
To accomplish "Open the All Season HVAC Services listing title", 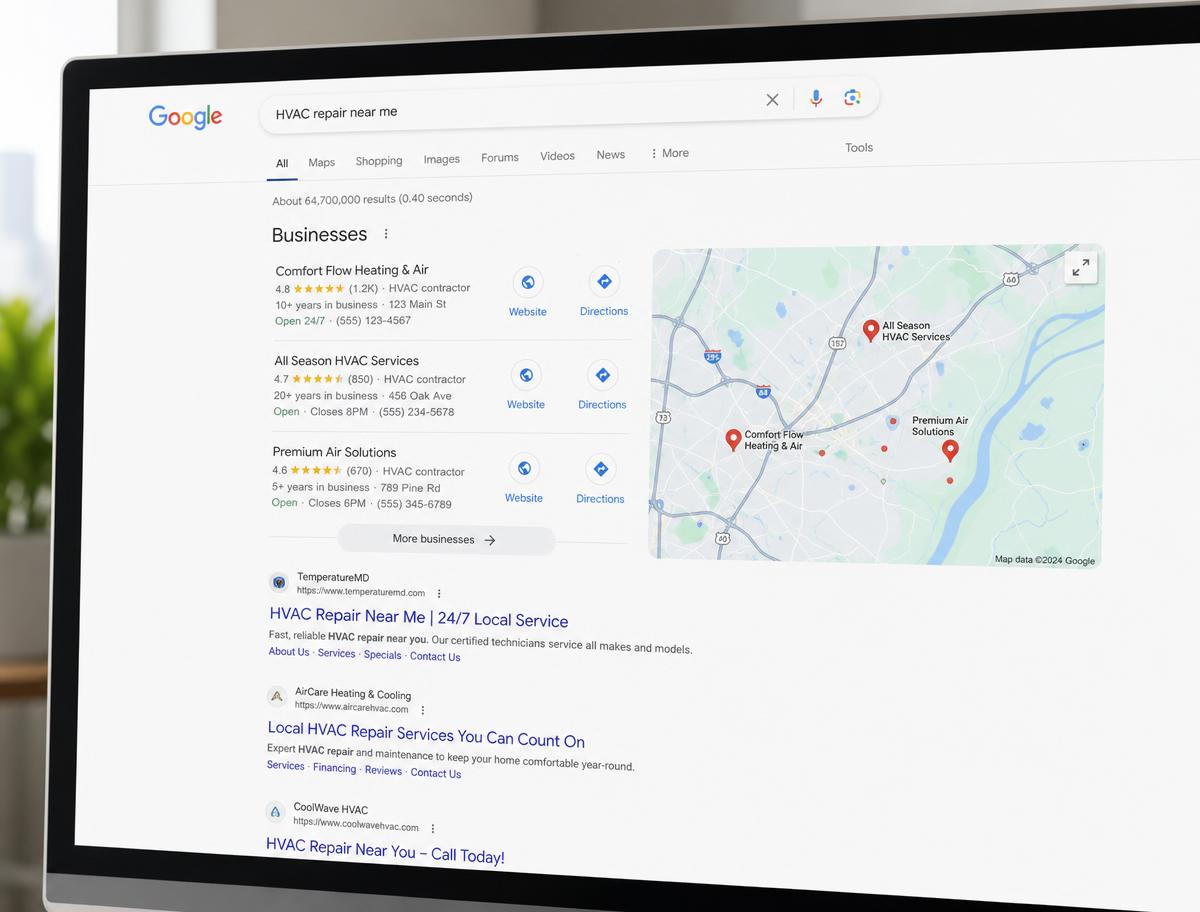I will 346,361.
